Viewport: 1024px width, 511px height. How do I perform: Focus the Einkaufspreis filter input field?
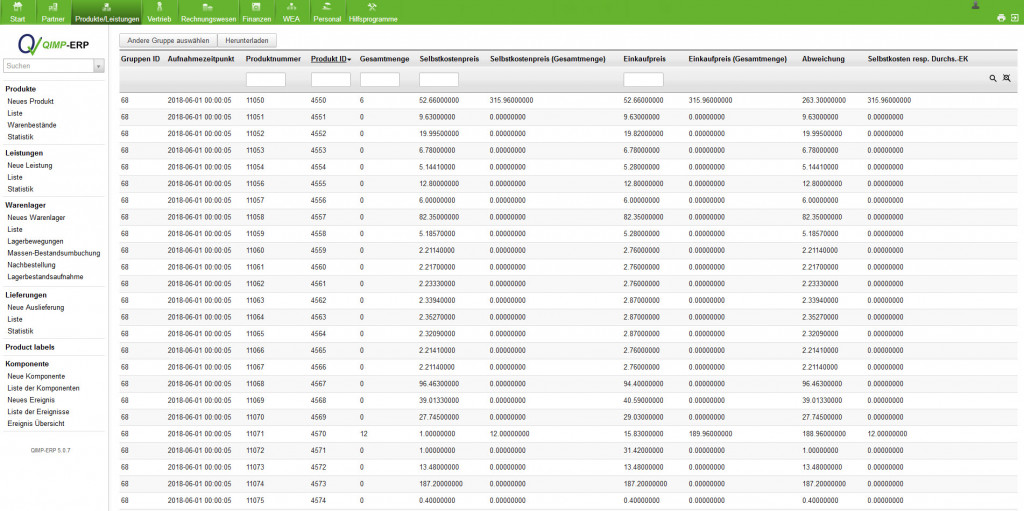(x=643, y=79)
